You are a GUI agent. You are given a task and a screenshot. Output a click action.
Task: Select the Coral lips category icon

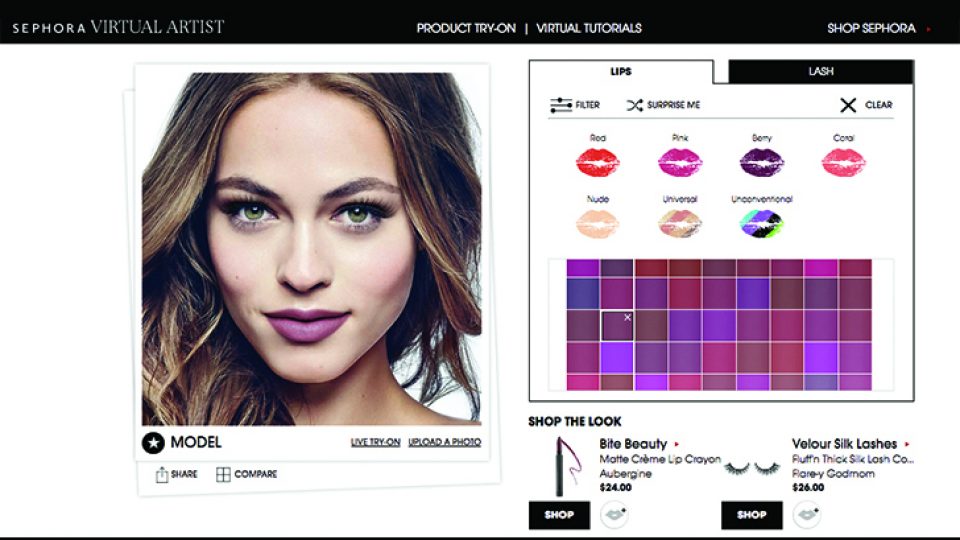pyautogui.click(x=844, y=162)
